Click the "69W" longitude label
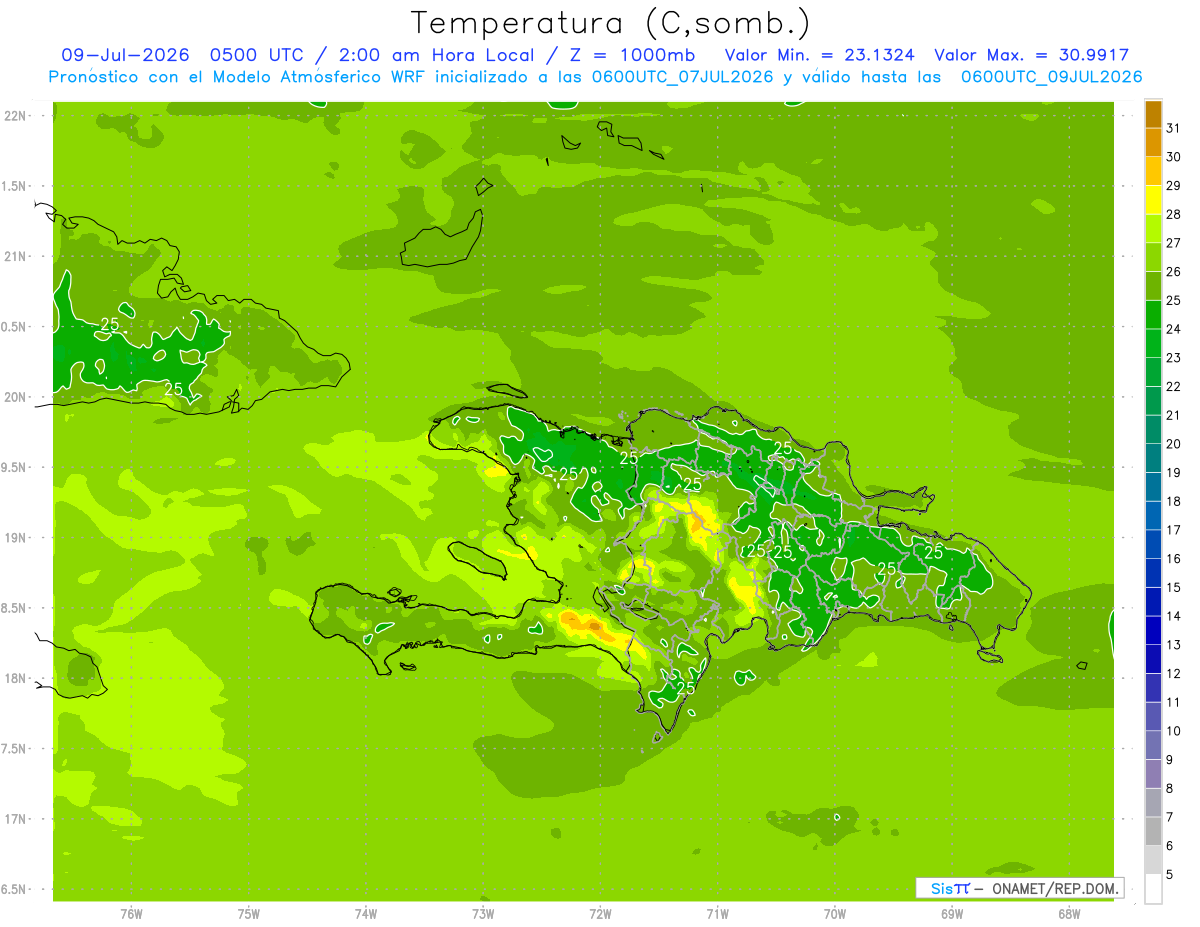 pos(952,913)
